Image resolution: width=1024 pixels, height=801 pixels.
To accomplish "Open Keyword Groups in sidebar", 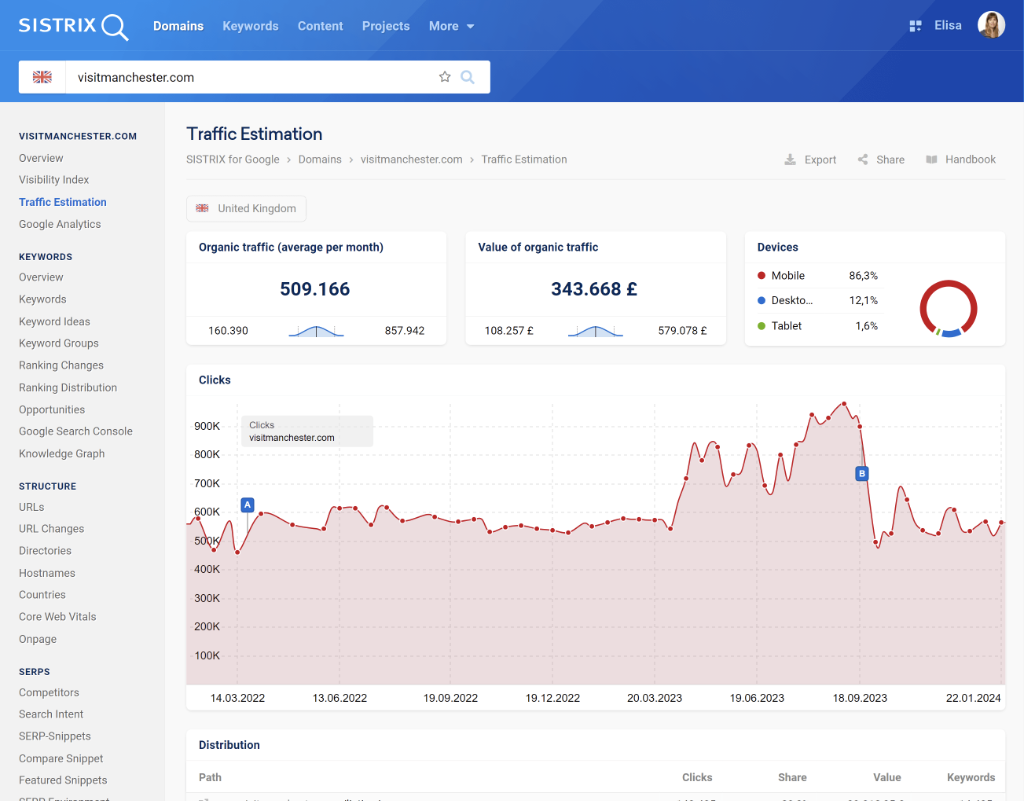I will tap(59, 343).
